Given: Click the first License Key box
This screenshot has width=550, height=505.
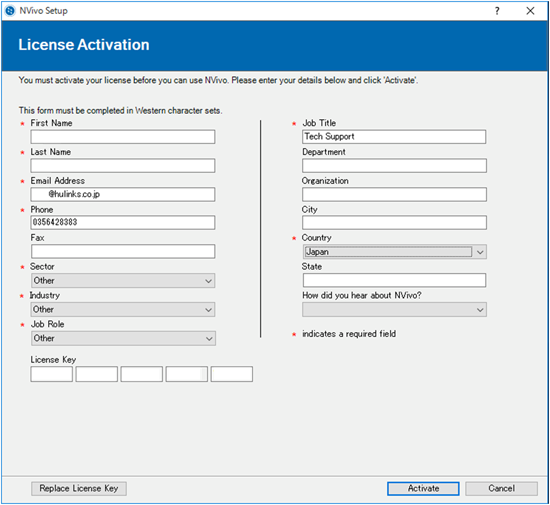Looking at the screenshot, I should pyautogui.click(x=52, y=374).
